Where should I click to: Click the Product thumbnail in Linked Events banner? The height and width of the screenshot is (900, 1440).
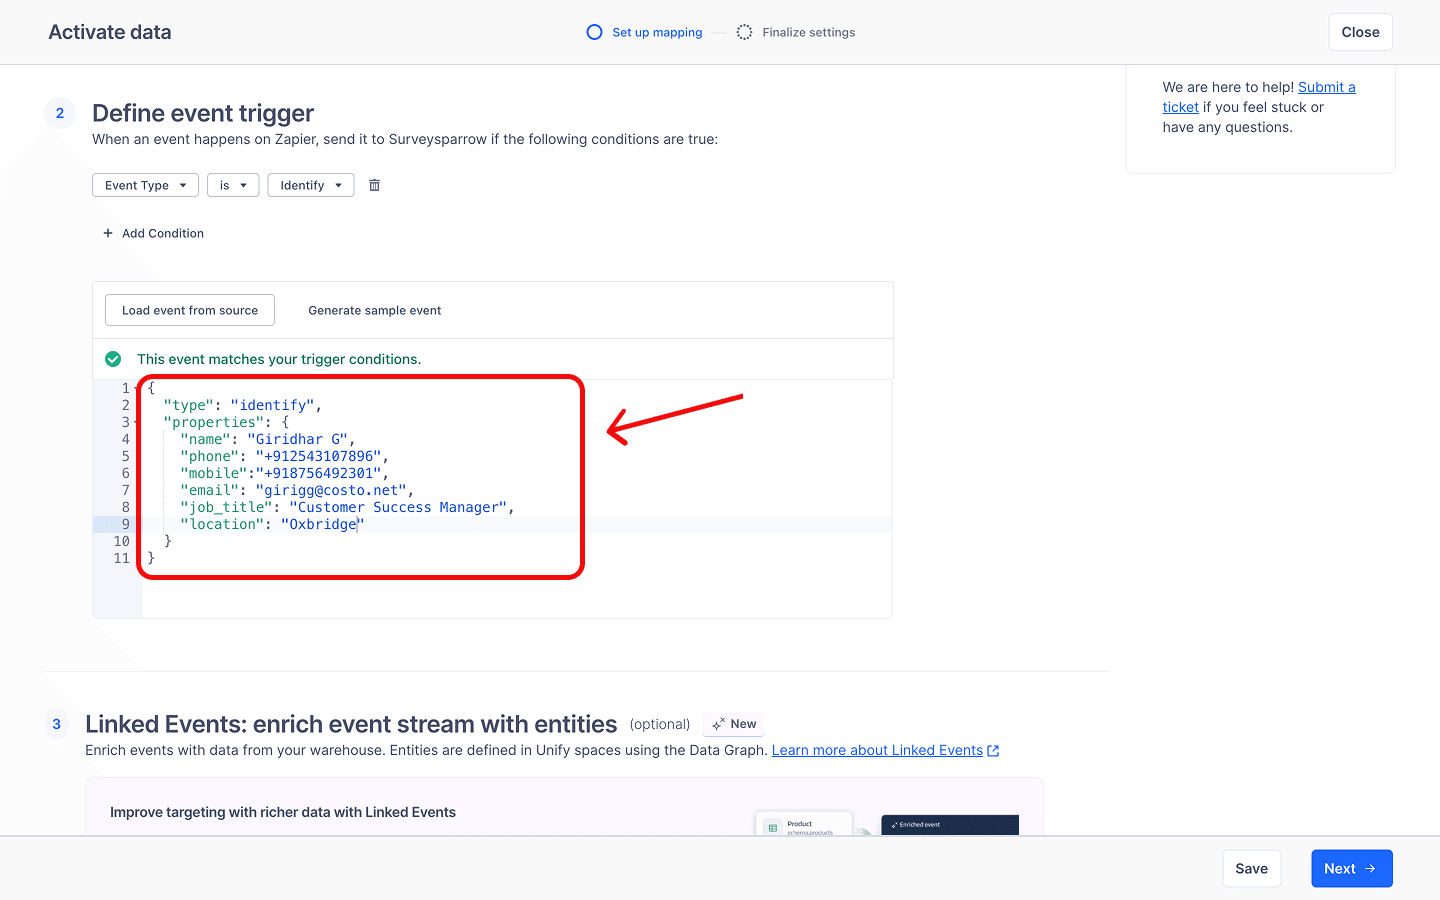[x=804, y=824]
